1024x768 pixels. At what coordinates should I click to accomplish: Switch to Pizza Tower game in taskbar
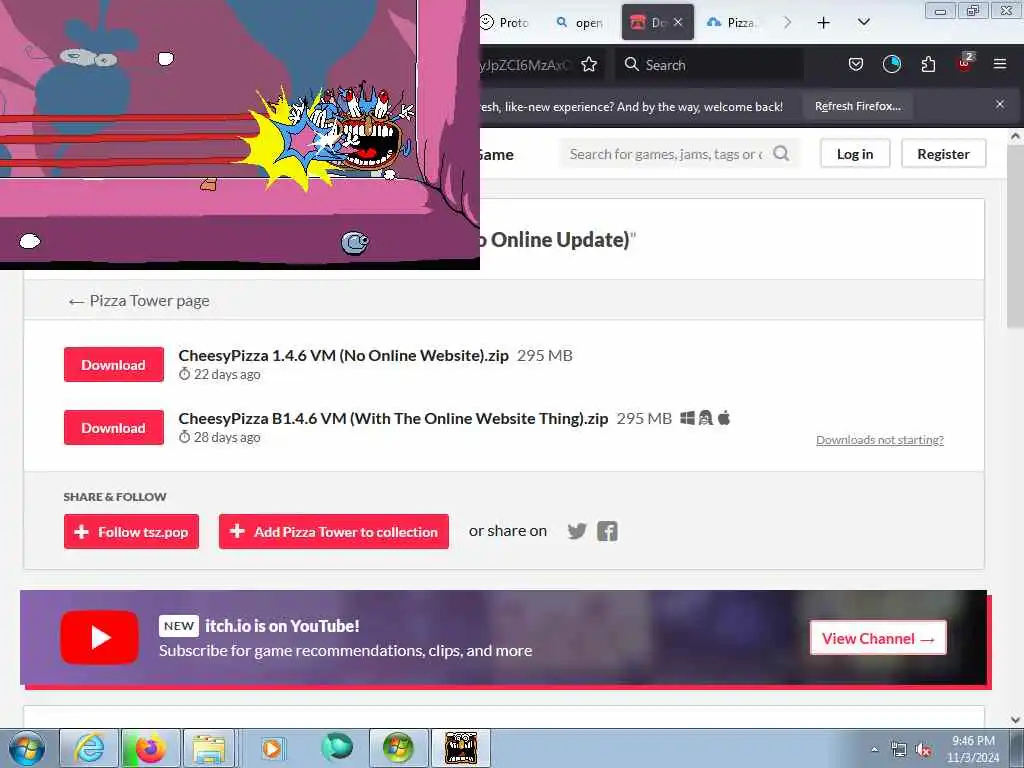(461, 748)
